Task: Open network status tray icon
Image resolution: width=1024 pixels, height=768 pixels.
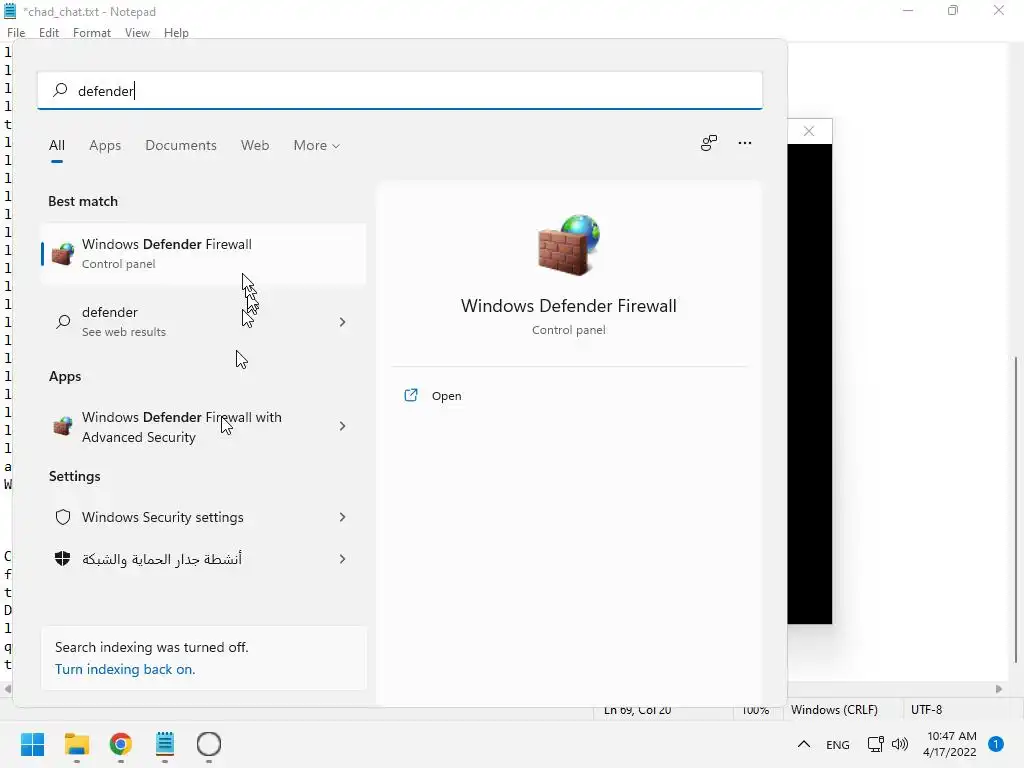Action: 875,744
